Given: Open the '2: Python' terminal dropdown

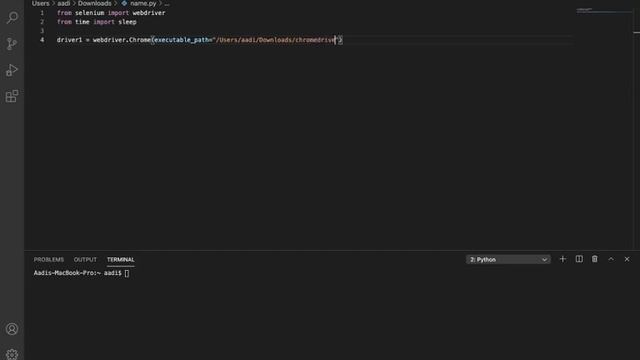Looking at the screenshot, I should 508,260.
